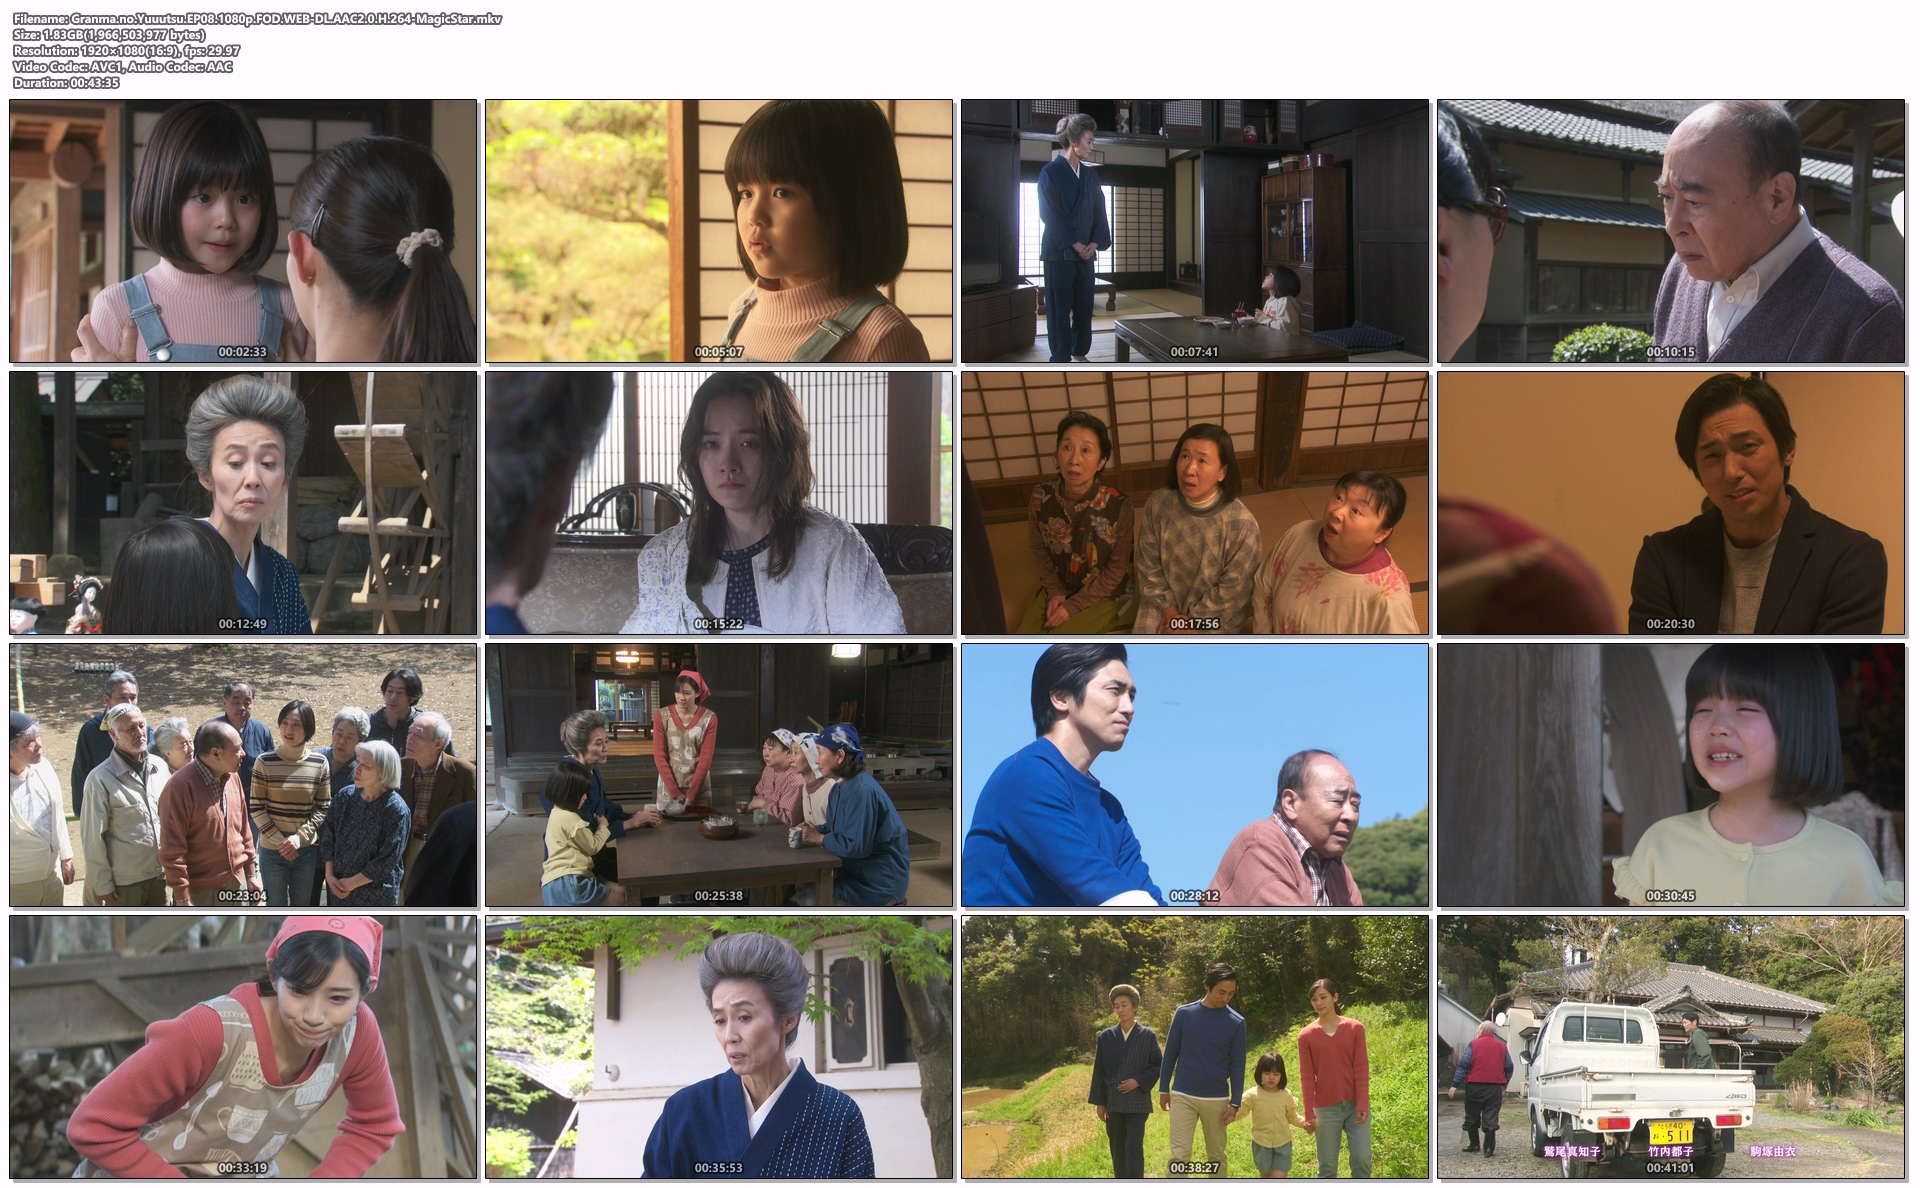Click the Filename text line
This screenshot has height=1188, width=1920.
coord(257,19)
